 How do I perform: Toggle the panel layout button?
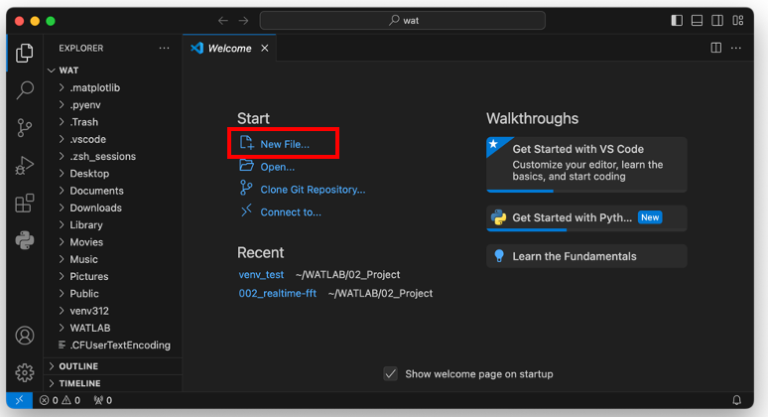click(x=697, y=20)
